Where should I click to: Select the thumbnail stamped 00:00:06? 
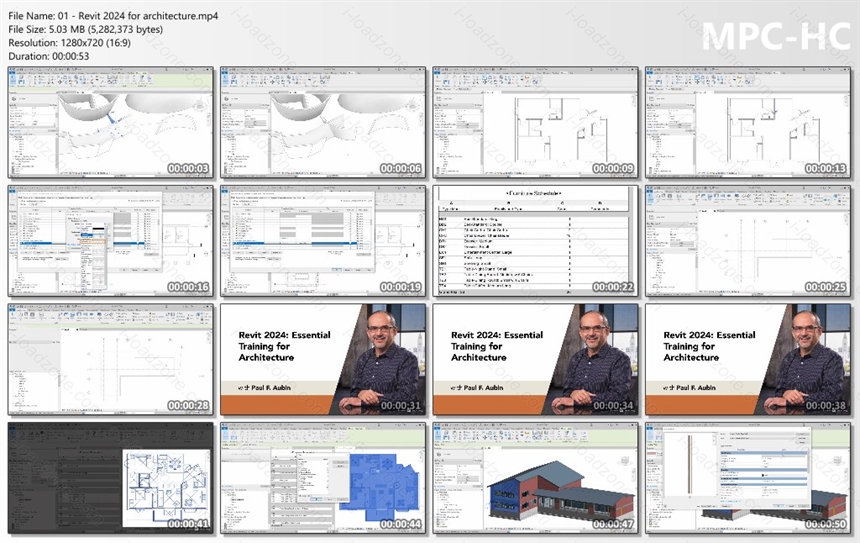[323, 123]
